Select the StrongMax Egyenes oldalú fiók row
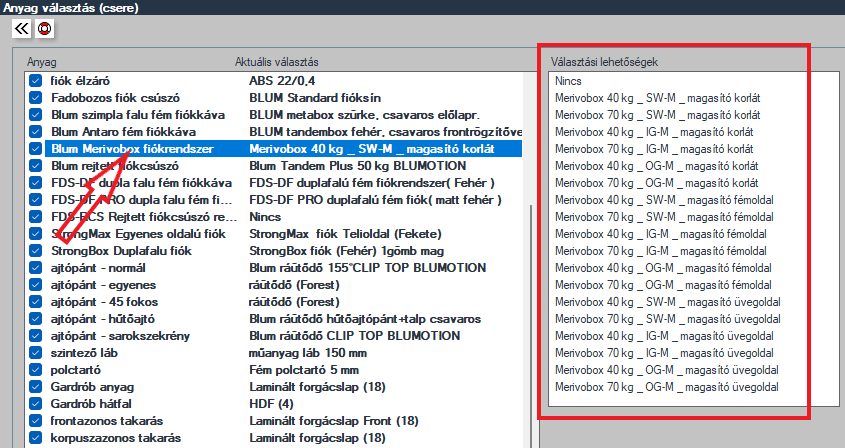Viewport: 845px width, 448px height. (x=275, y=234)
